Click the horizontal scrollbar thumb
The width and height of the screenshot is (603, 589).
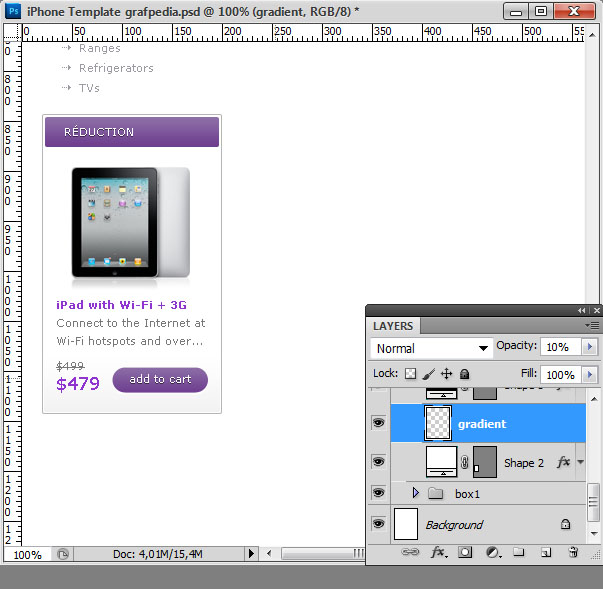[322, 554]
